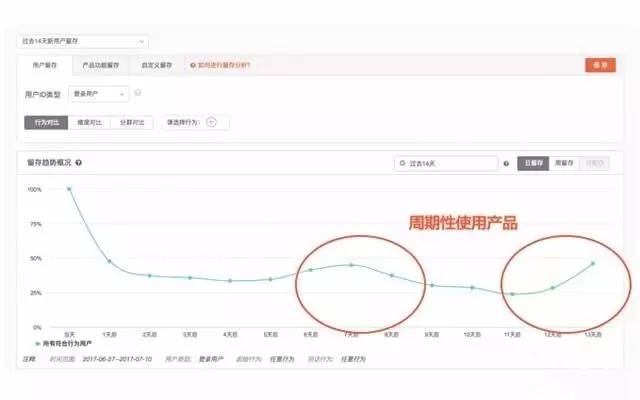Click the data point at 1天后
Image resolution: width=640 pixels, height=400 pixels.
[109, 261]
